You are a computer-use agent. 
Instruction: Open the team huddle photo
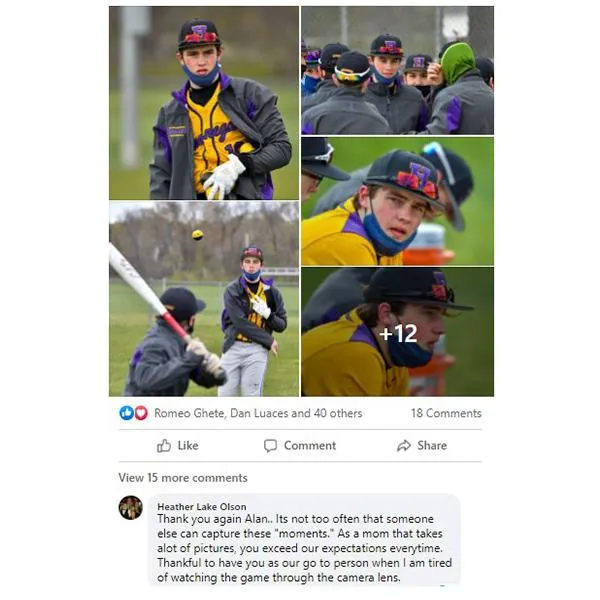[x=397, y=70]
